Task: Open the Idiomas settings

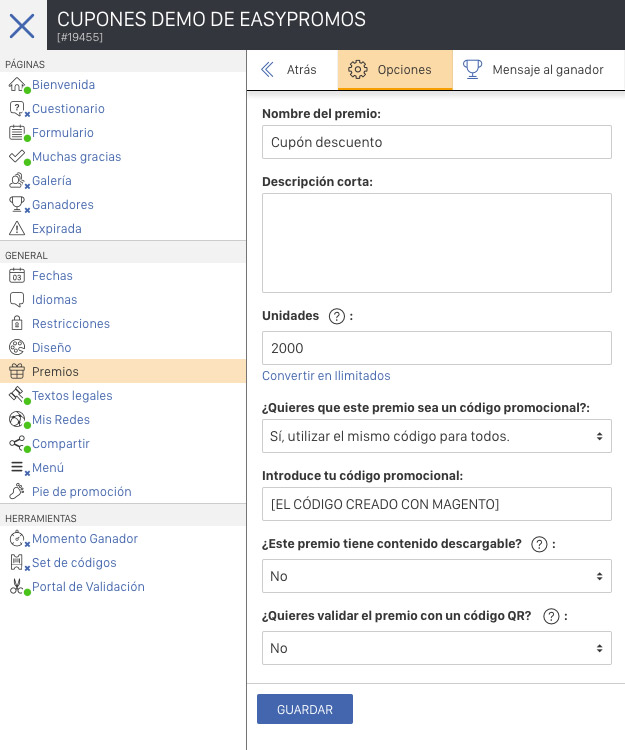Action: pyautogui.click(x=55, y=299)
